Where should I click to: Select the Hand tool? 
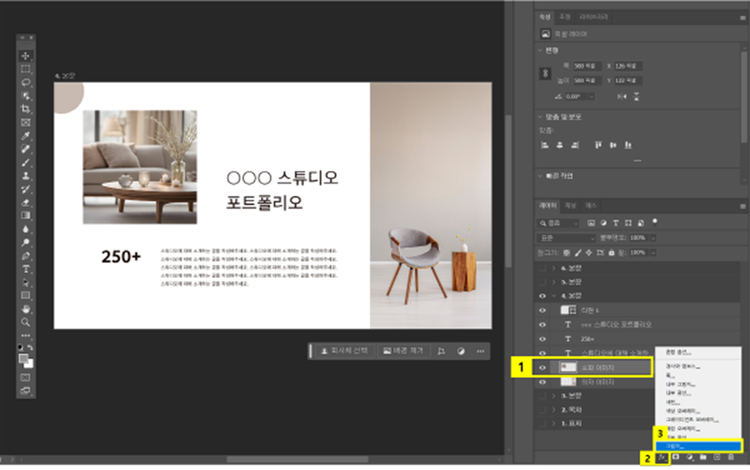click(x=26, y=310)
